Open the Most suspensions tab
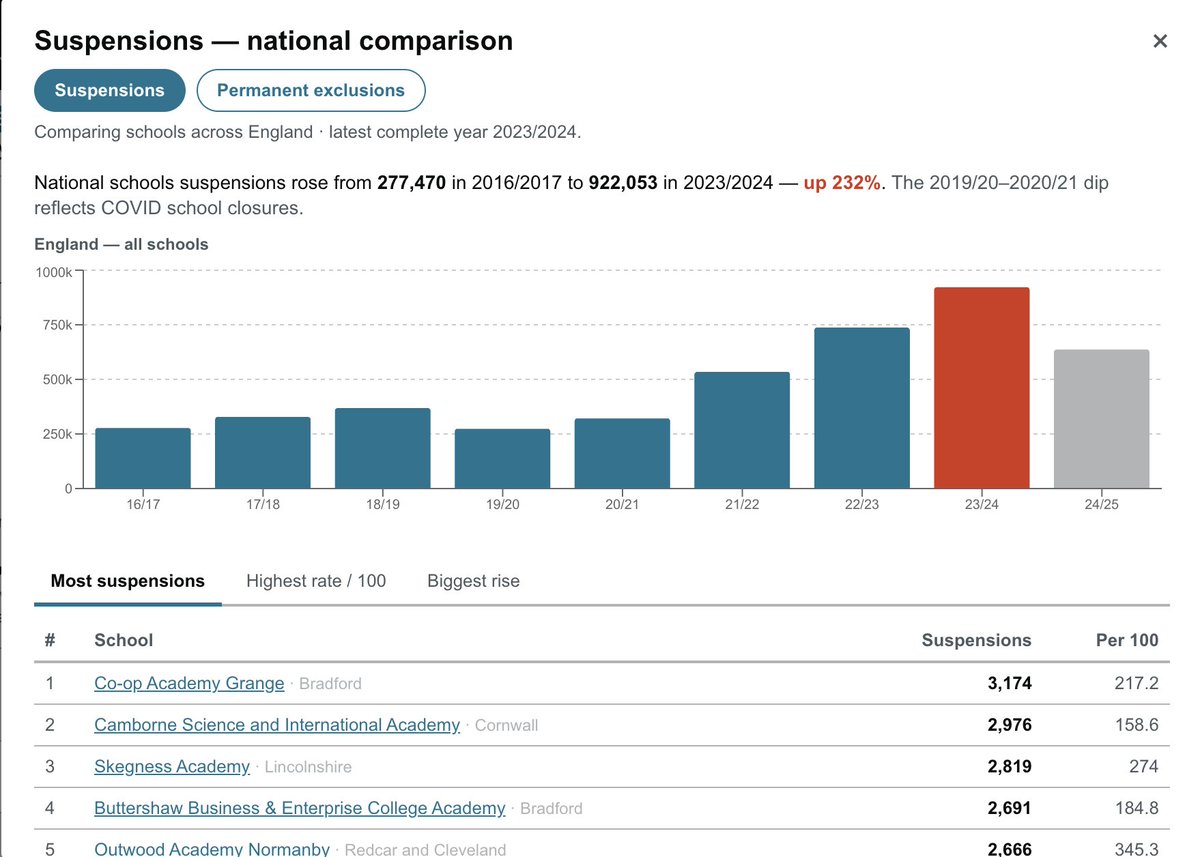1200x857 pixels. point(128,581)
